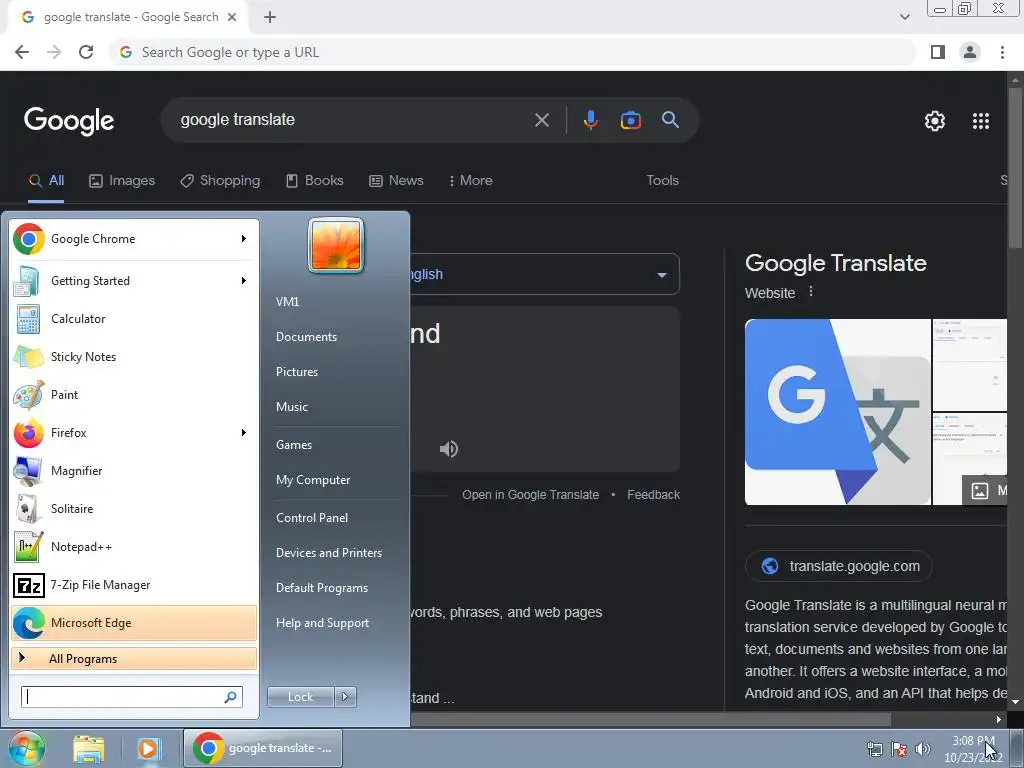Switch to the Shopping results tab
The image size is (1024, 768).
[220, 180]
